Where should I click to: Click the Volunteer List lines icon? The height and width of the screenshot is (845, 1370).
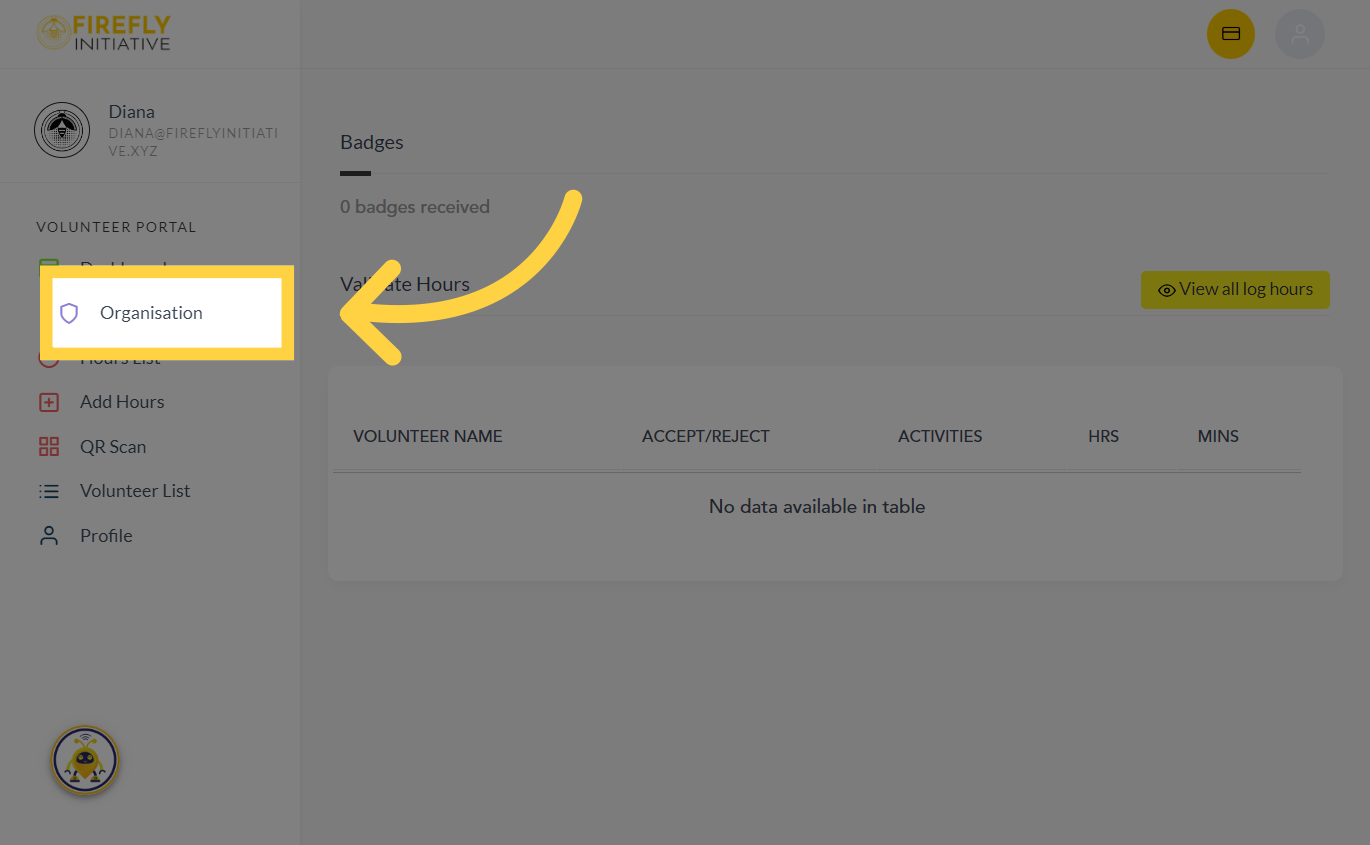(49, 491)
